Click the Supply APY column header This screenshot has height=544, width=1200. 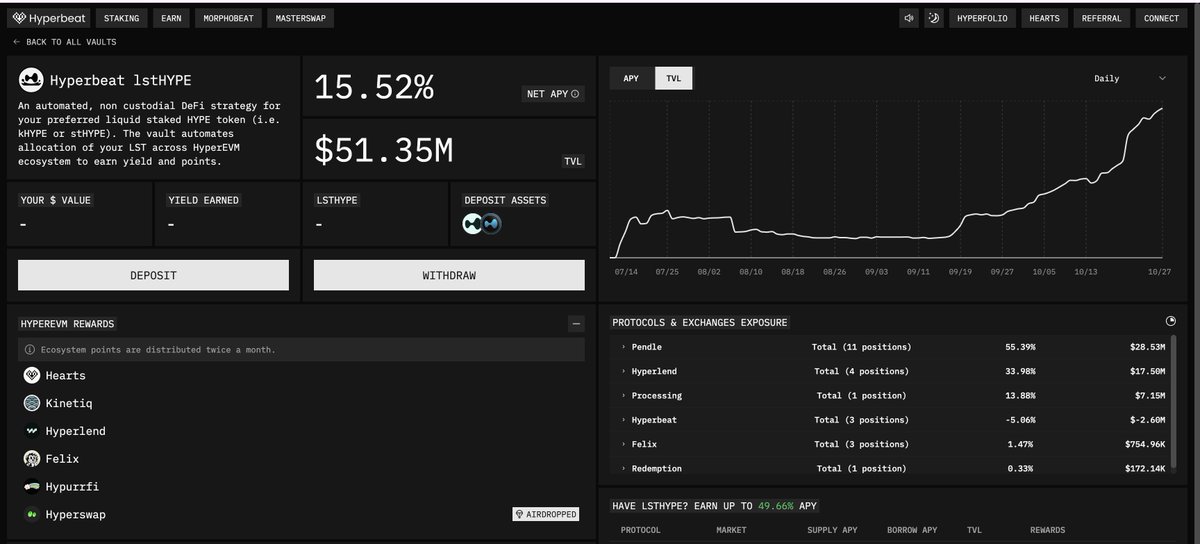832,530
